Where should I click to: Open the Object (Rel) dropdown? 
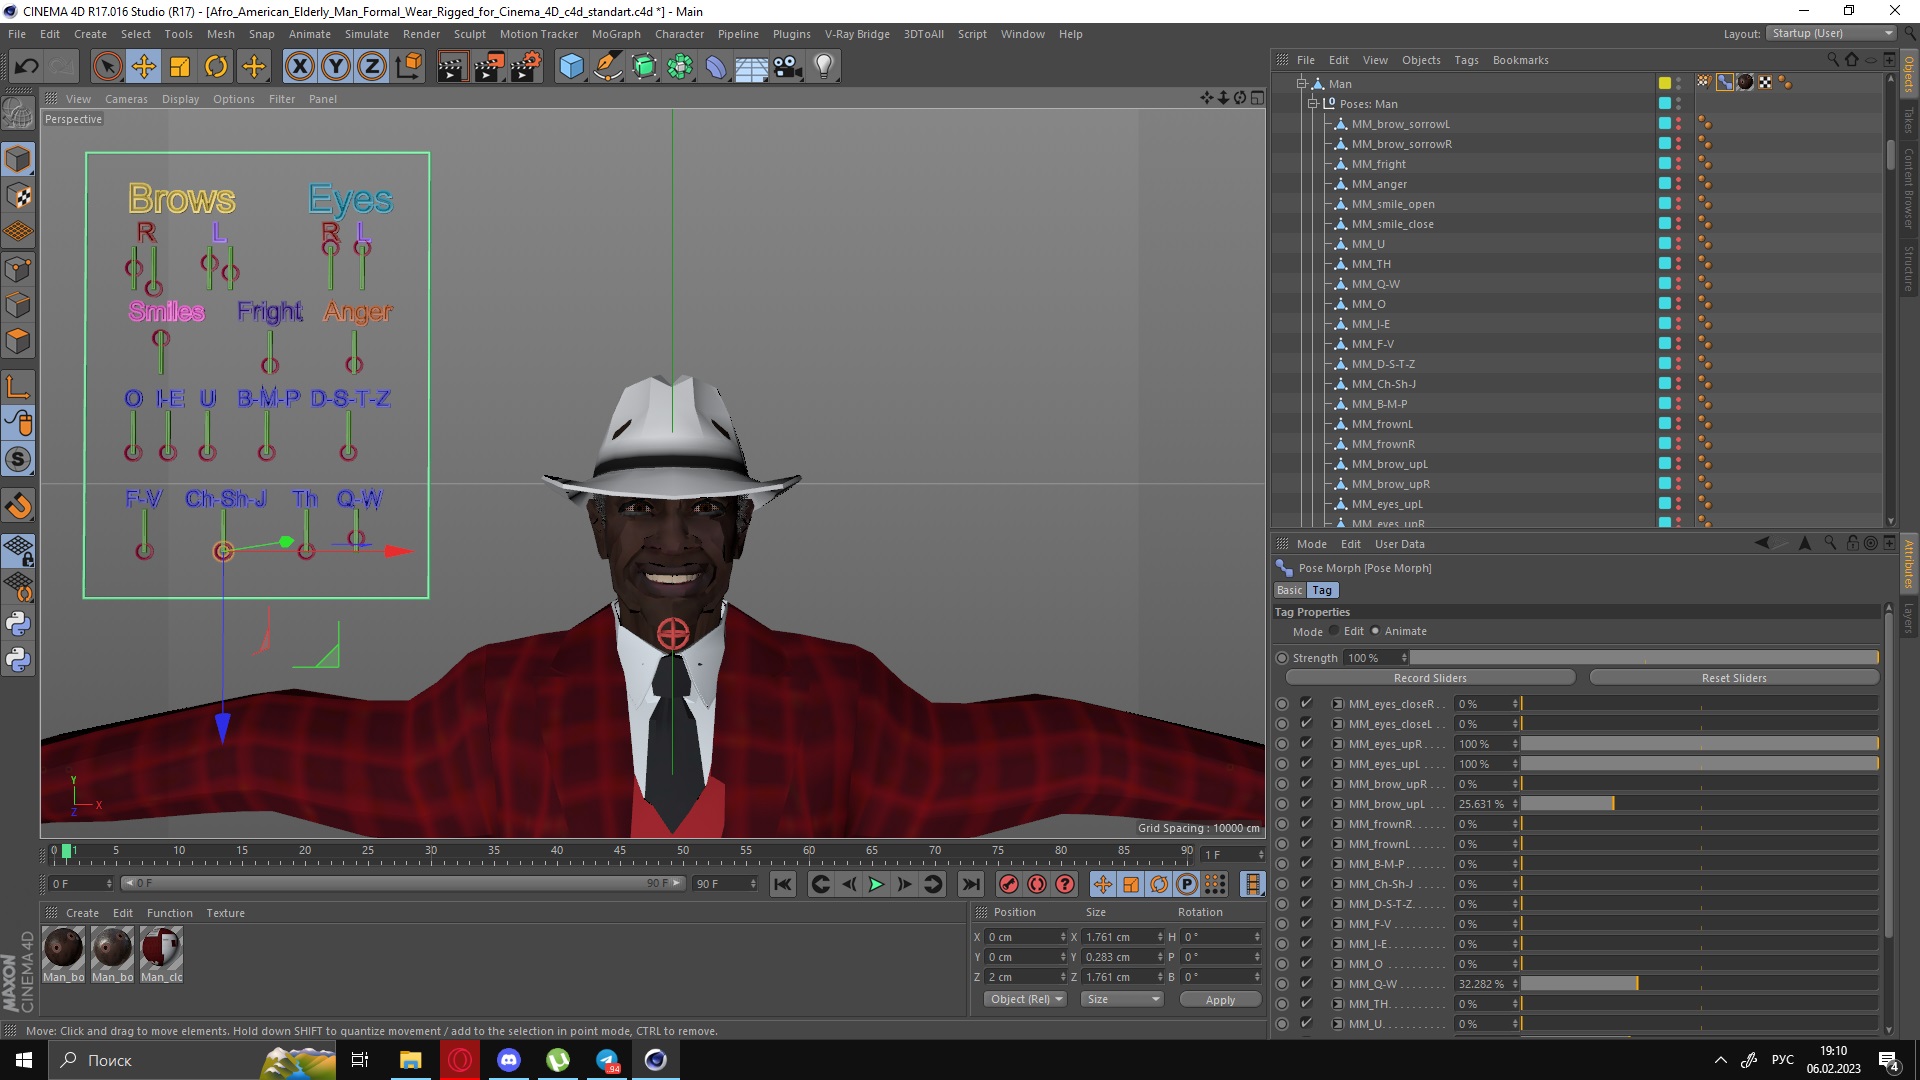pyautogui.click(x=1027, y=999)
